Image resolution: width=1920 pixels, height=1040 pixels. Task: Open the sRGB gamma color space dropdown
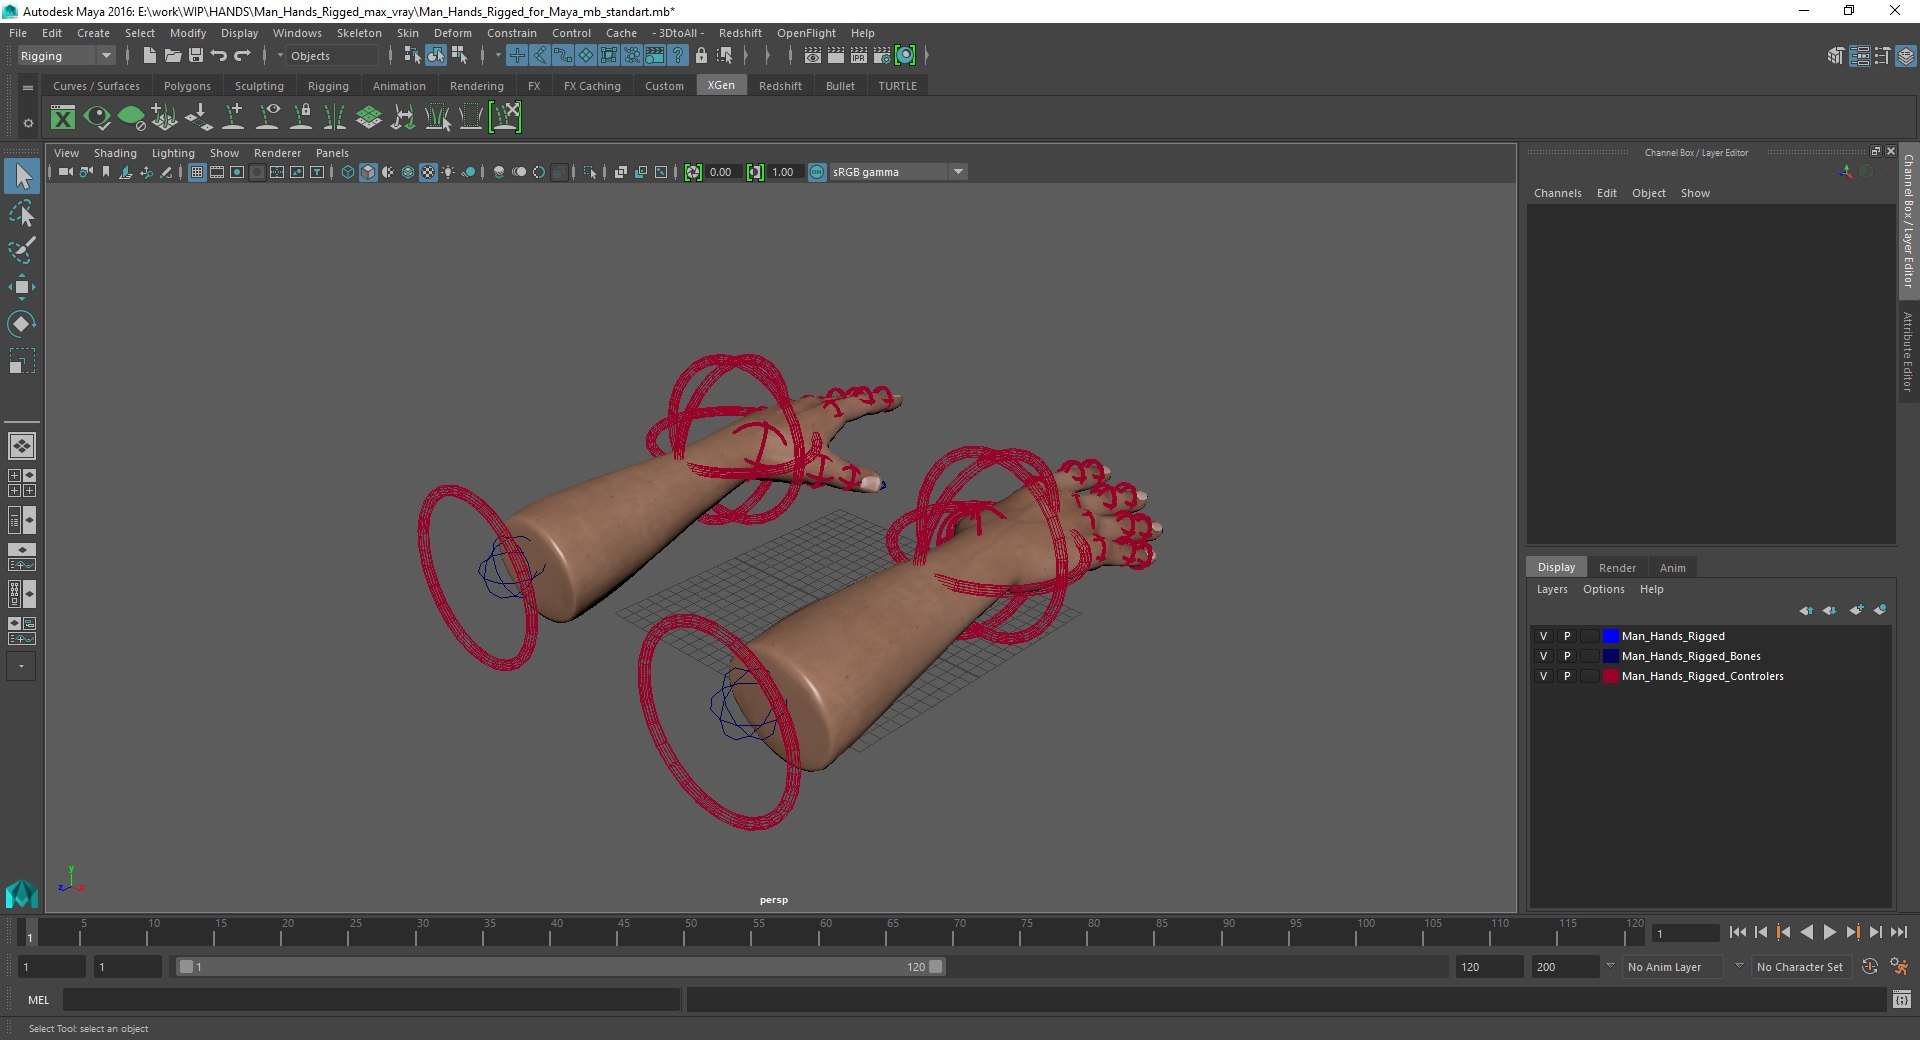click(x=897, y=172)
